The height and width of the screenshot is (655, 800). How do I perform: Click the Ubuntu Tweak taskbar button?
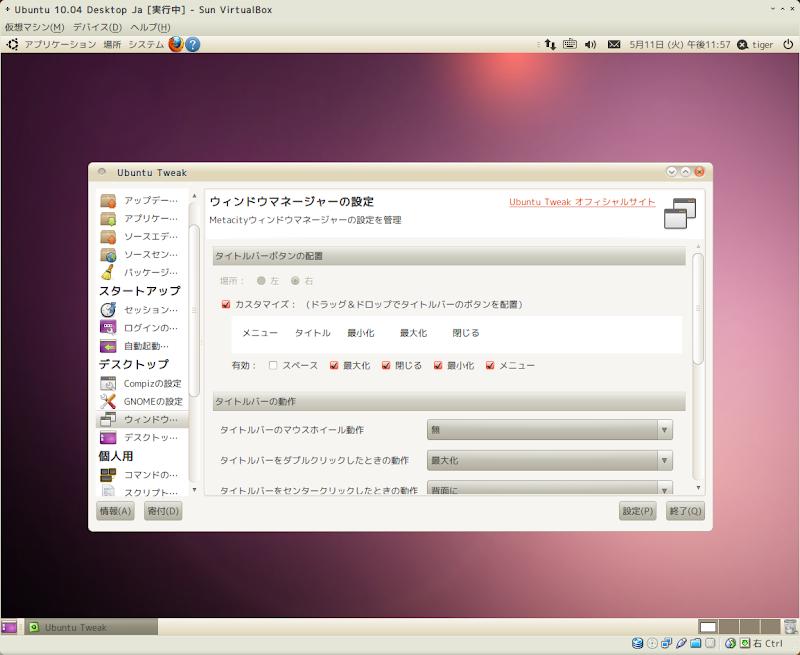tap(91, 627)
